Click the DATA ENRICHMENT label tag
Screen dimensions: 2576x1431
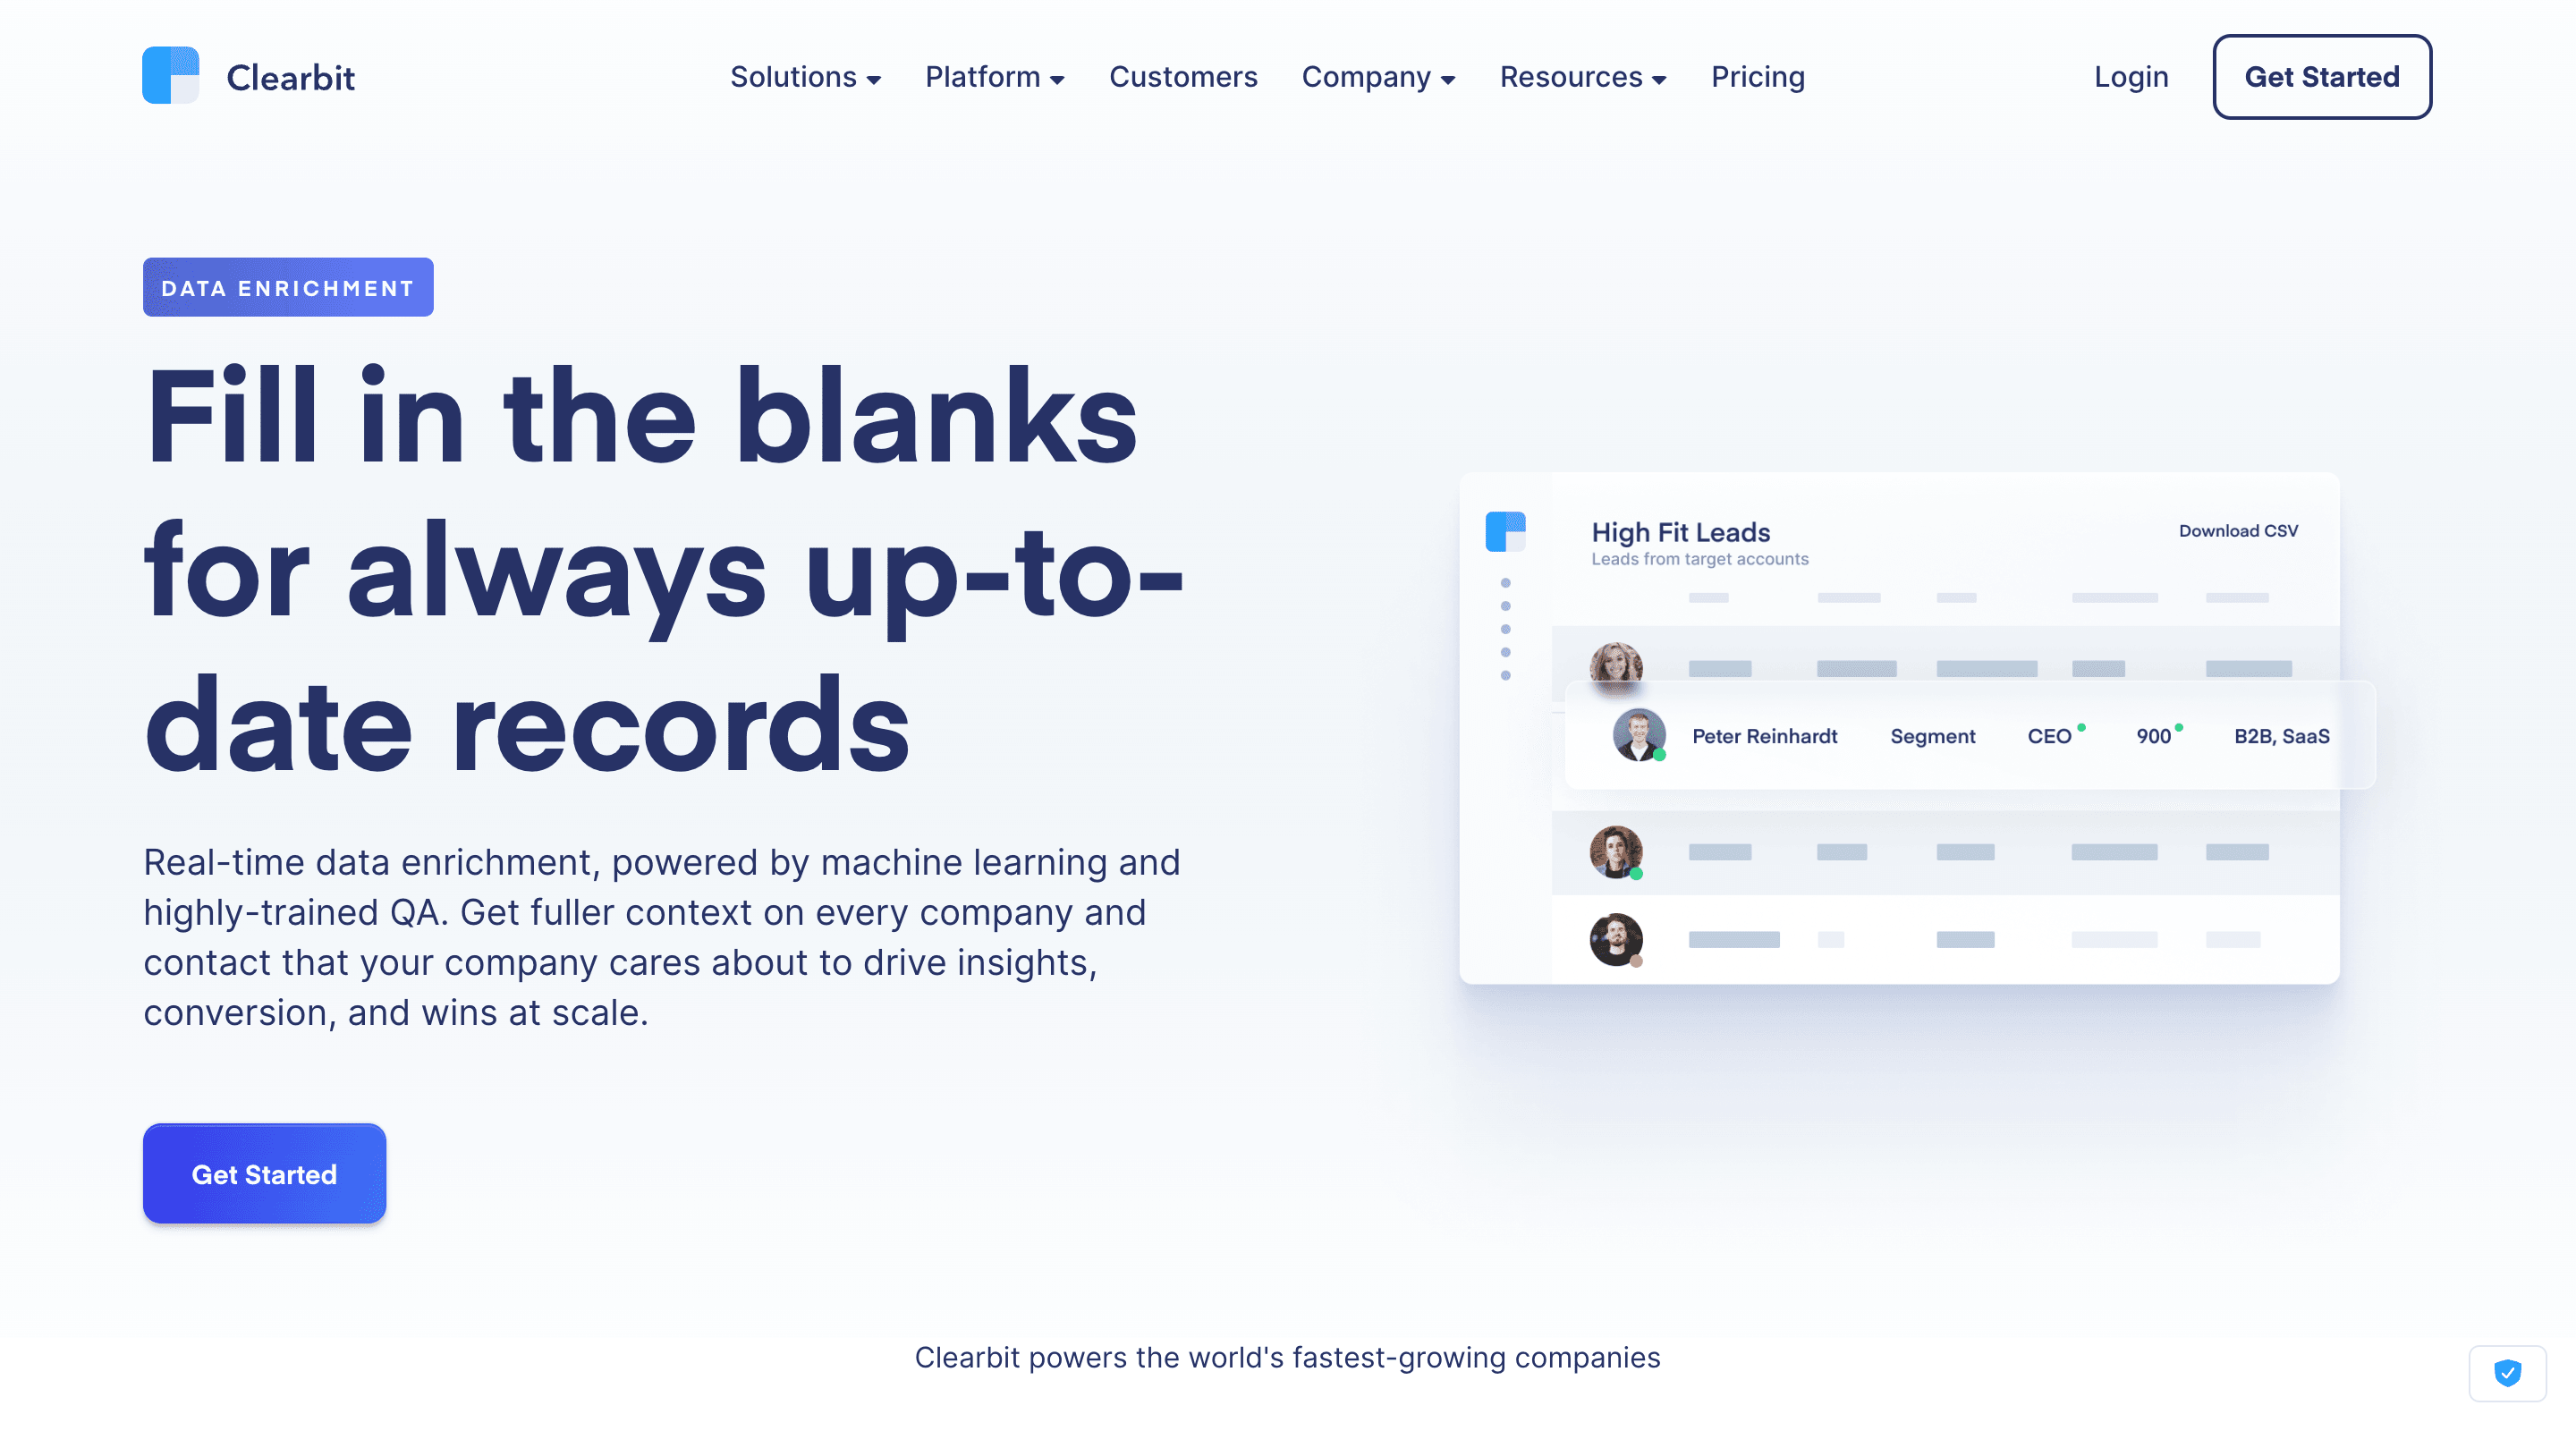tap(287, 287)
